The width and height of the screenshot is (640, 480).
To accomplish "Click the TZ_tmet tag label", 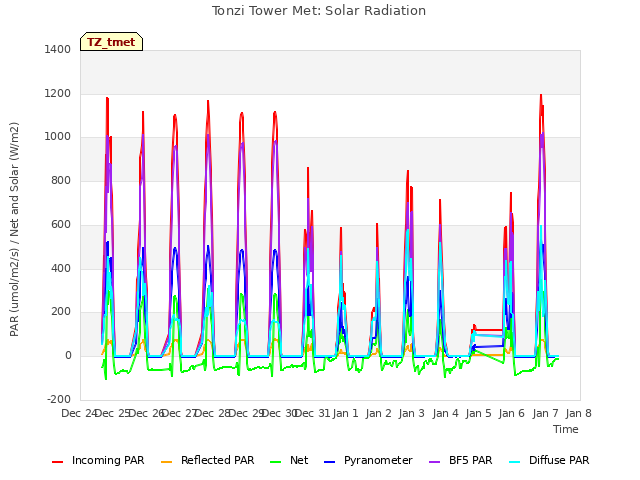I will tap(111, 42).
